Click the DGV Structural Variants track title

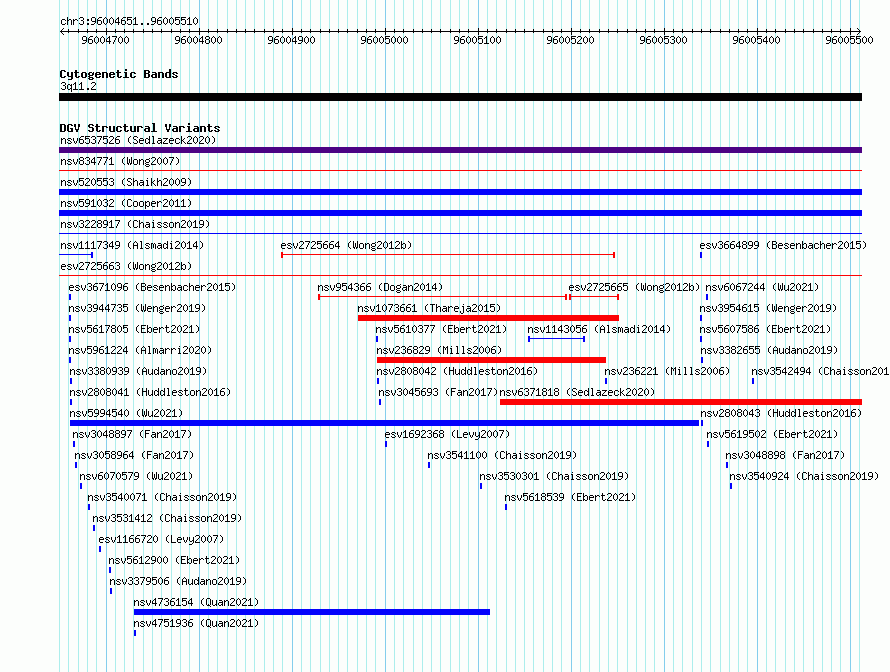point(140,128)
